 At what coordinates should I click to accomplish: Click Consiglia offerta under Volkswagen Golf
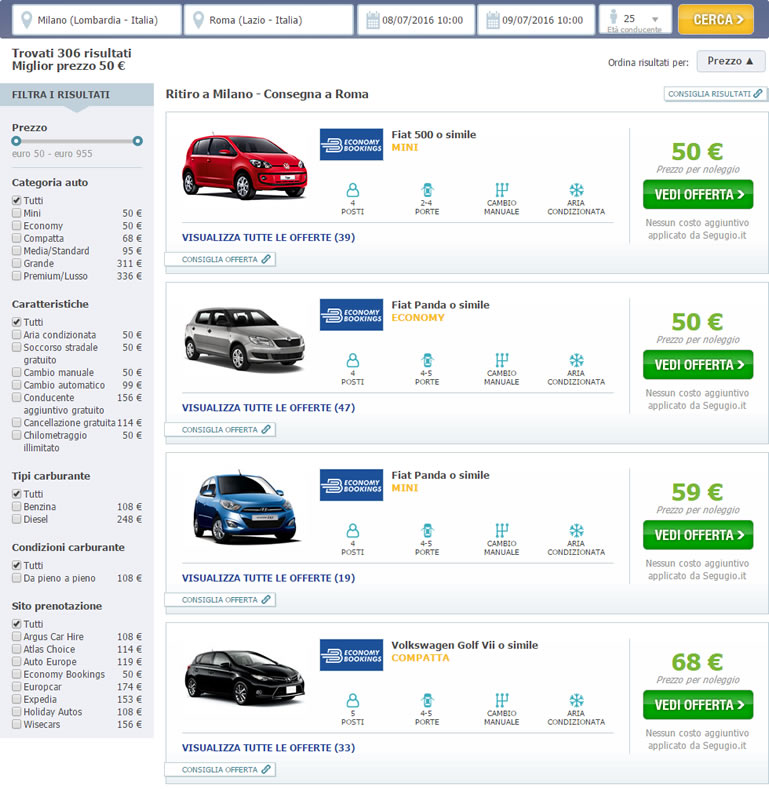[220, 769]
